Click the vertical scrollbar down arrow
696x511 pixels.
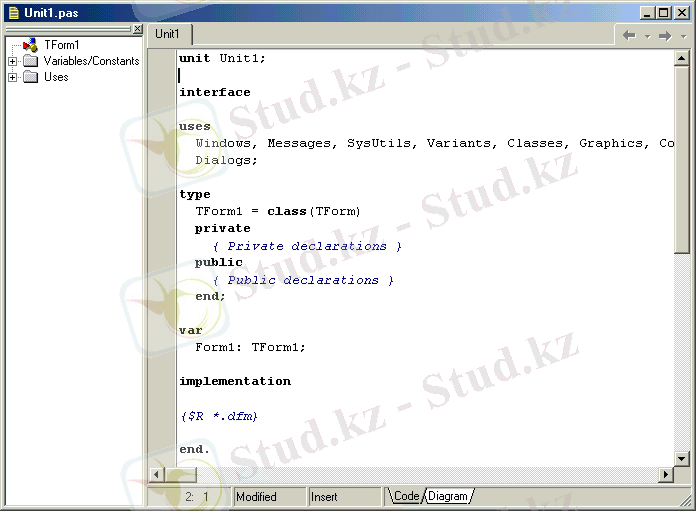pyautogui.click(x=681, y=458)
